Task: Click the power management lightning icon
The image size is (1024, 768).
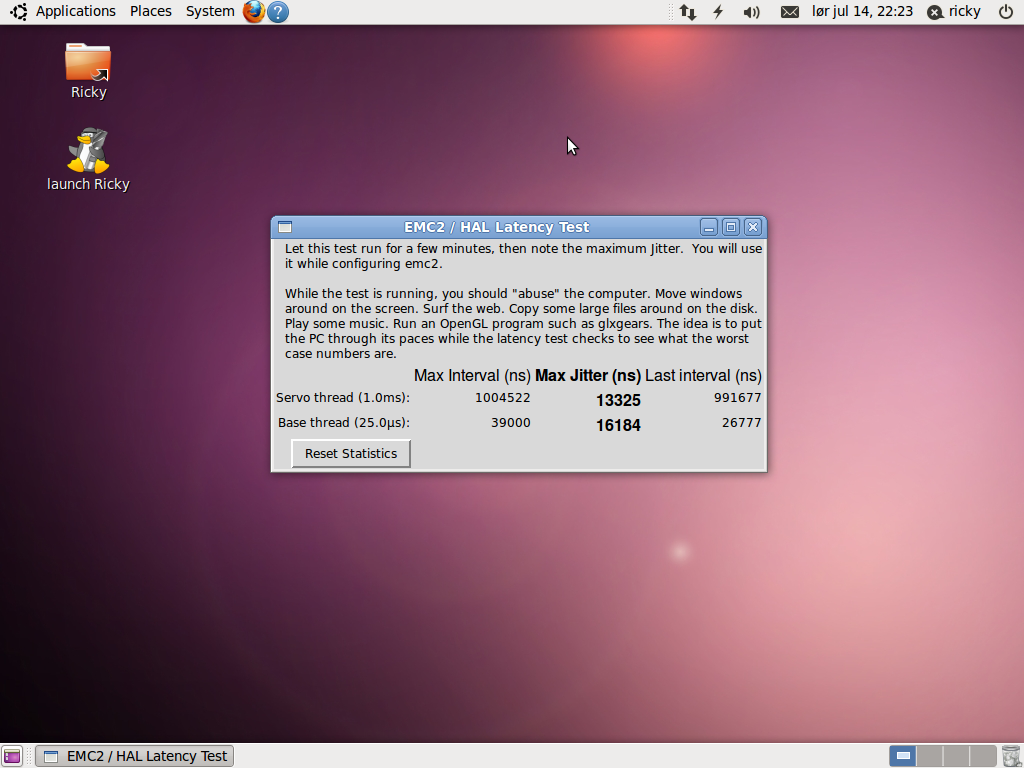Action: tap(718, 11)
